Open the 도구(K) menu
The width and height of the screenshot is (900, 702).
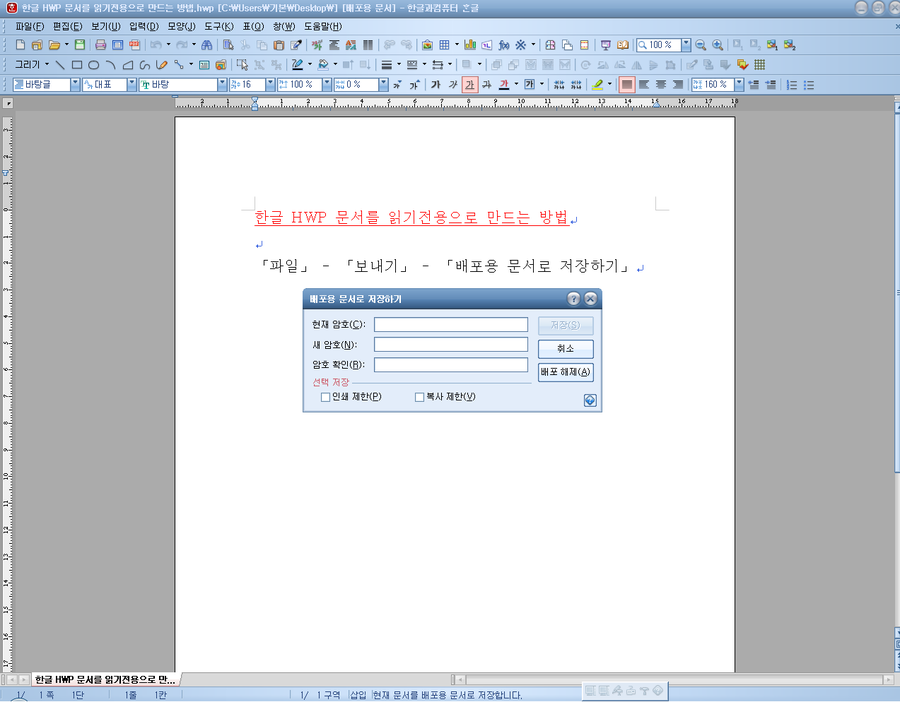coord(219,26)
